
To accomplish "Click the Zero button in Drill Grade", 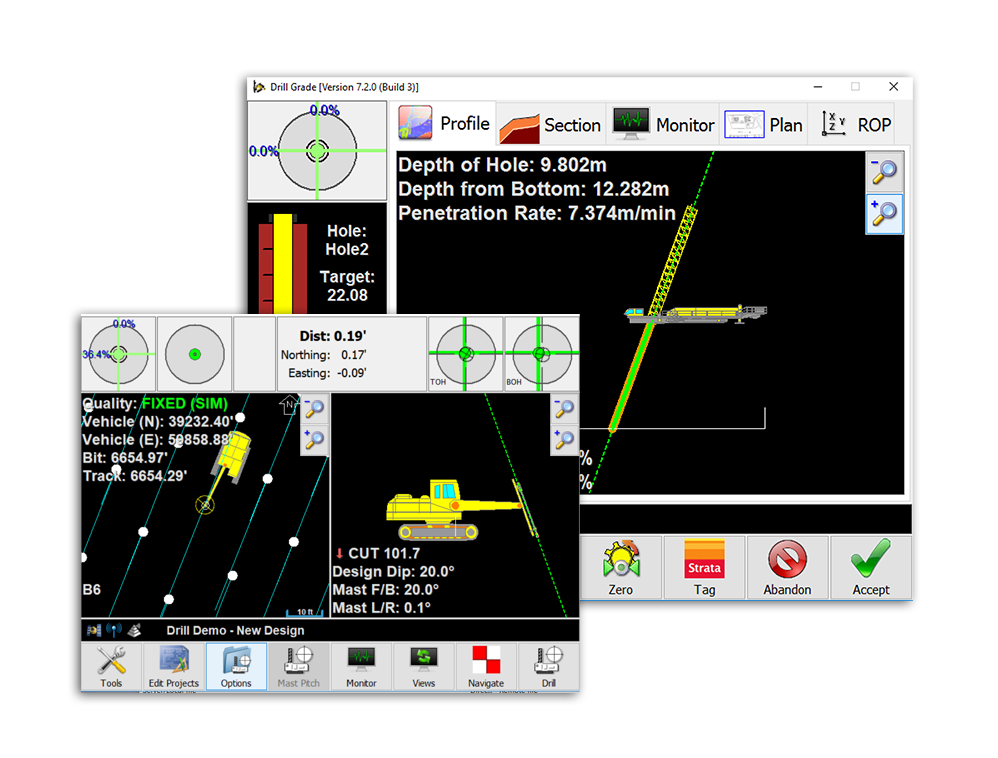I will tap(621, 568).
